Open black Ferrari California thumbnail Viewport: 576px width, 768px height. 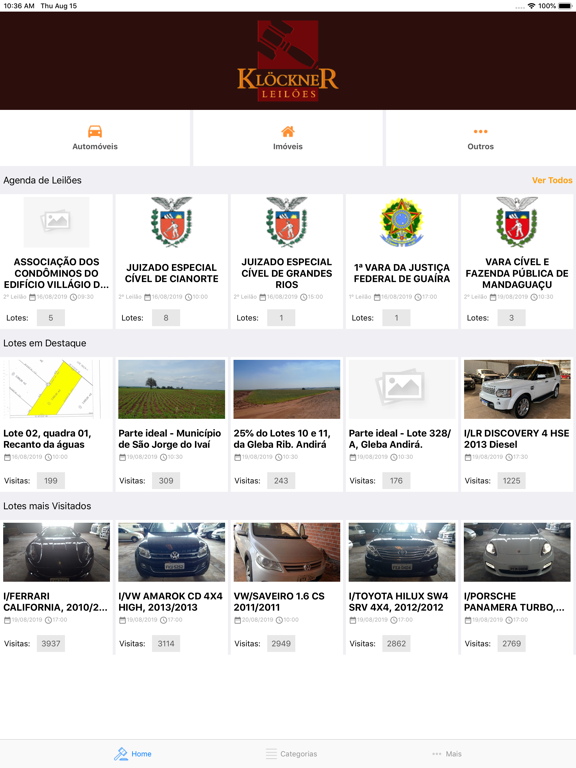click(x=56, y=552)
